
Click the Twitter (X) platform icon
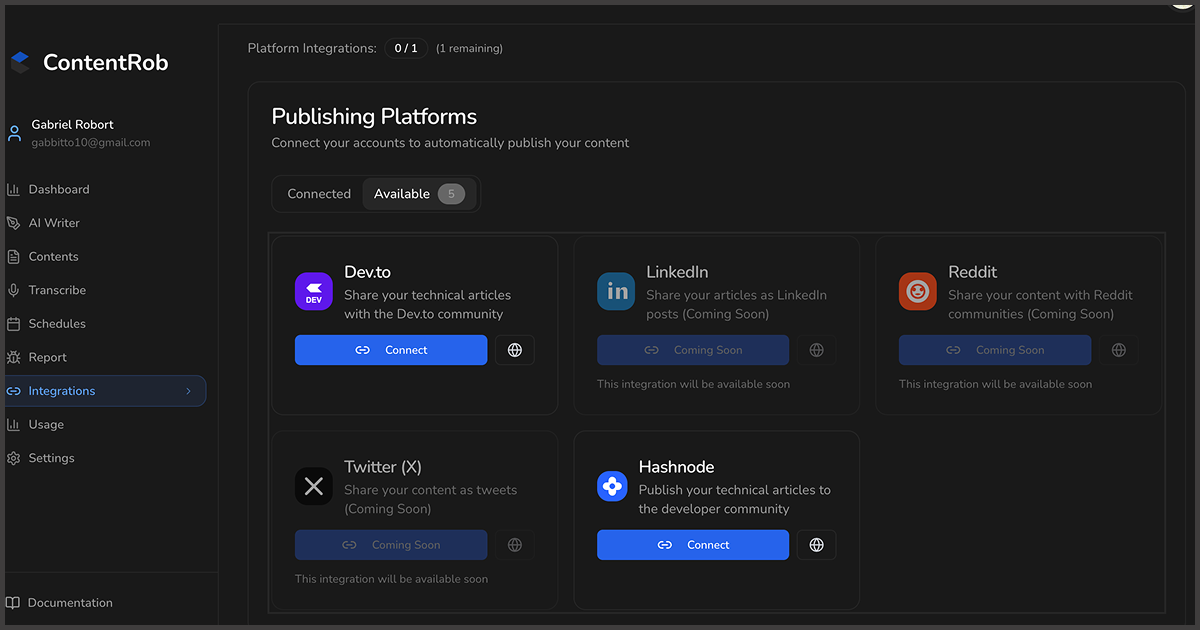point(313,486)
